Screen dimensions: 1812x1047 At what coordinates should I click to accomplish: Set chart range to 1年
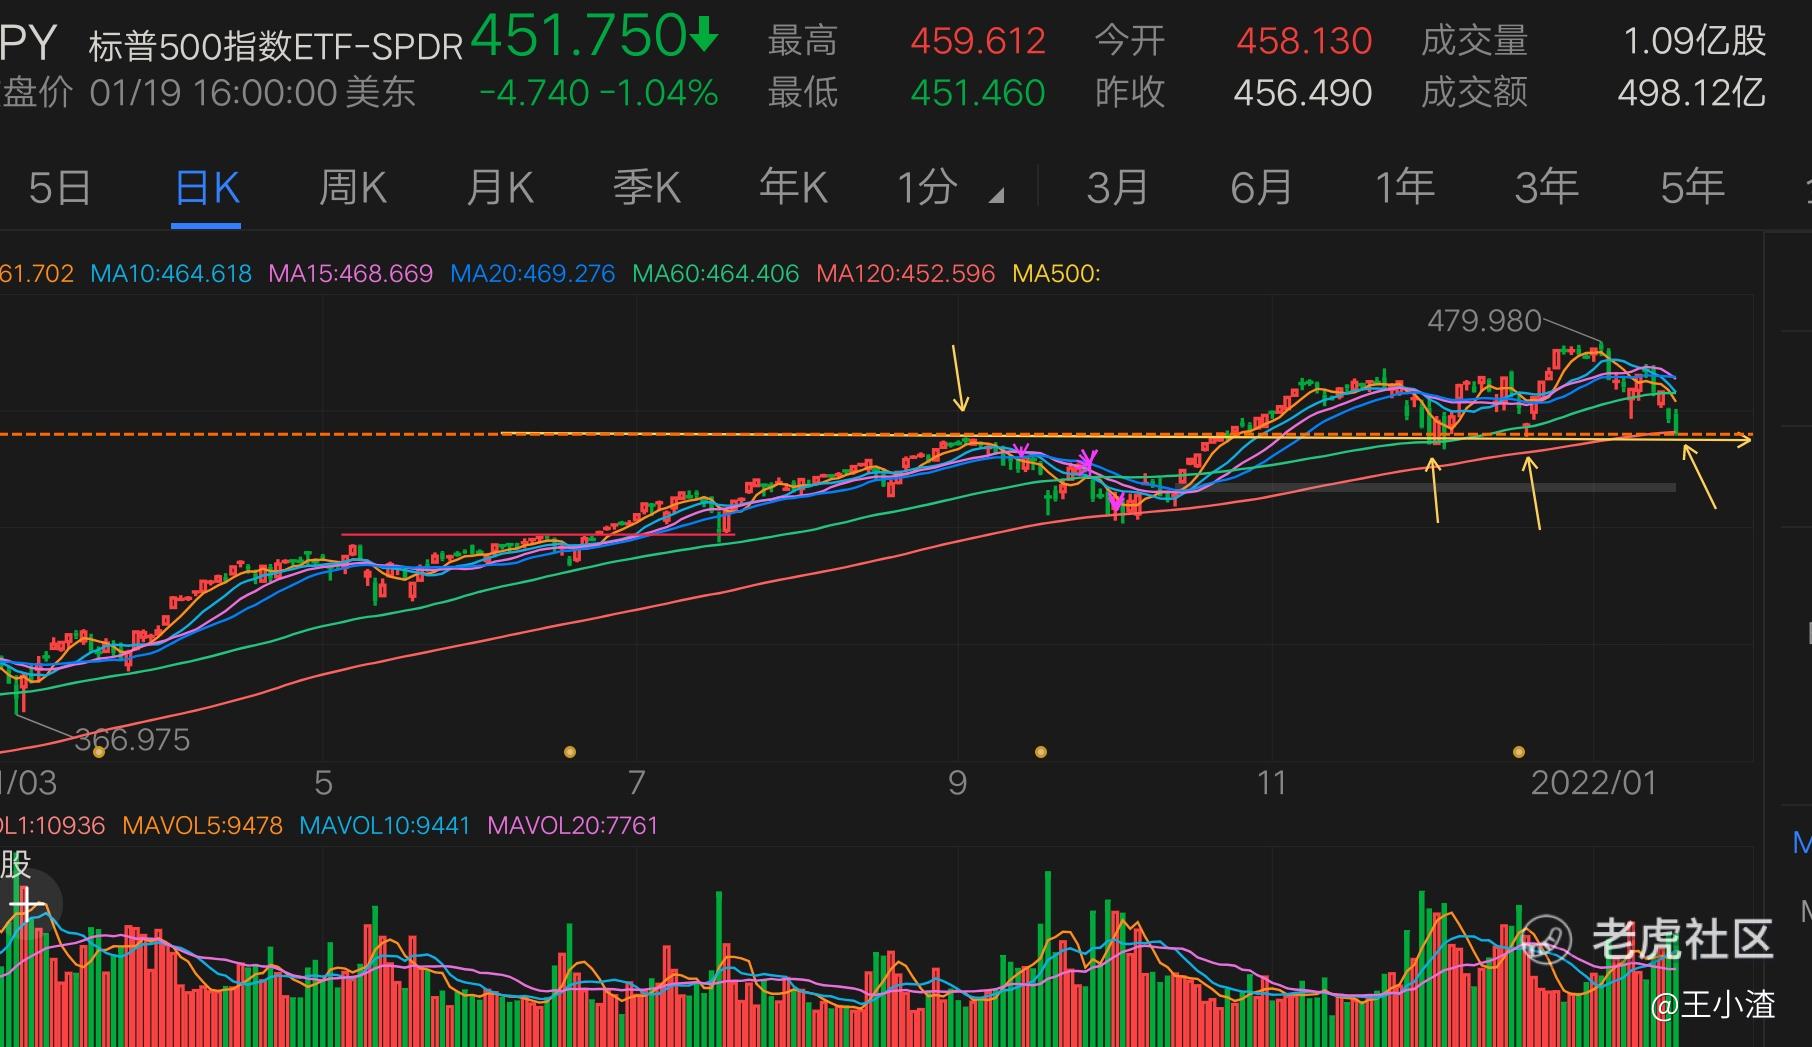pyautogui.click(x=1404, y=188)
